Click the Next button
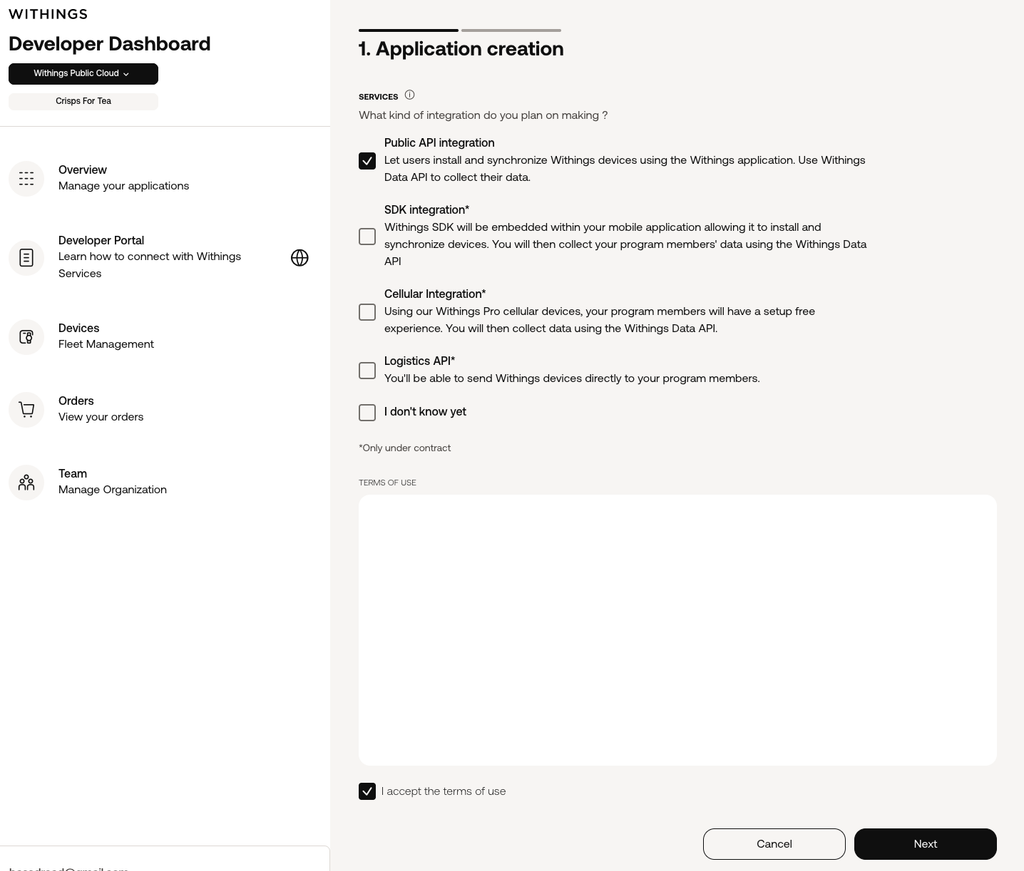This screenshot has width=1024, height=871. pos(925,844)
